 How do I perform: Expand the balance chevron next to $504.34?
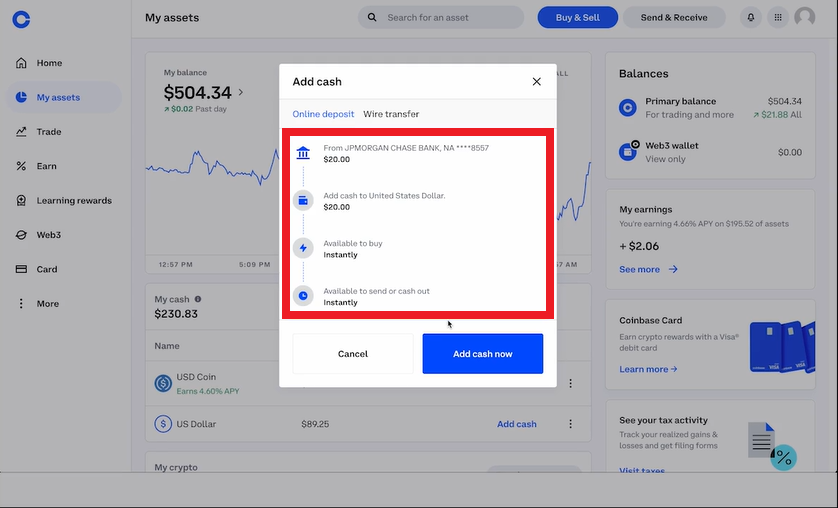tap(241, 92)
